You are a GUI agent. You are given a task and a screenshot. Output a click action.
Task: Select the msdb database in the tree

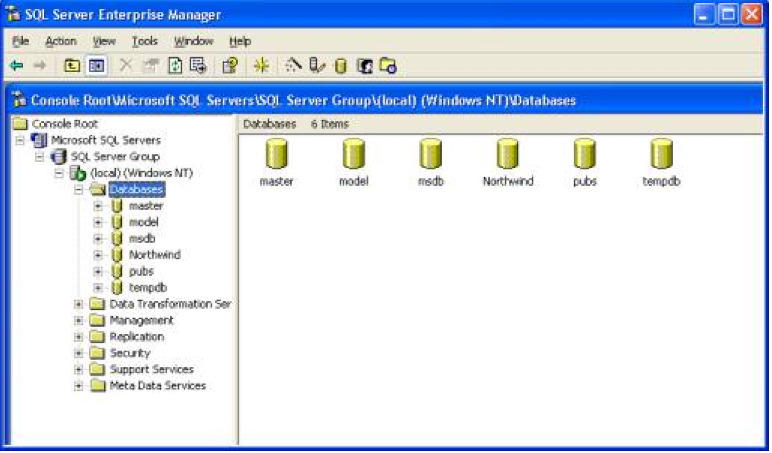coord(142,238)
